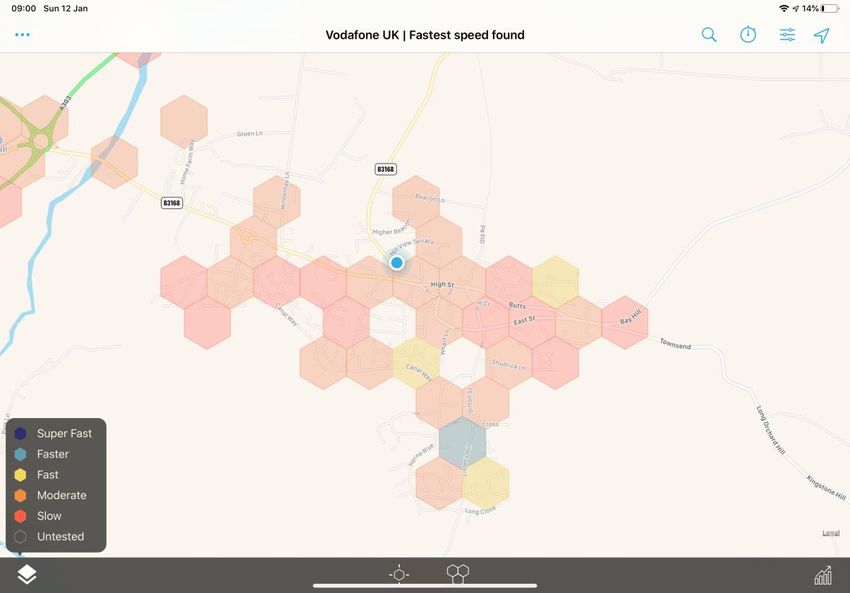Tap the northern B3168 road badge

[x=385, y=169]
